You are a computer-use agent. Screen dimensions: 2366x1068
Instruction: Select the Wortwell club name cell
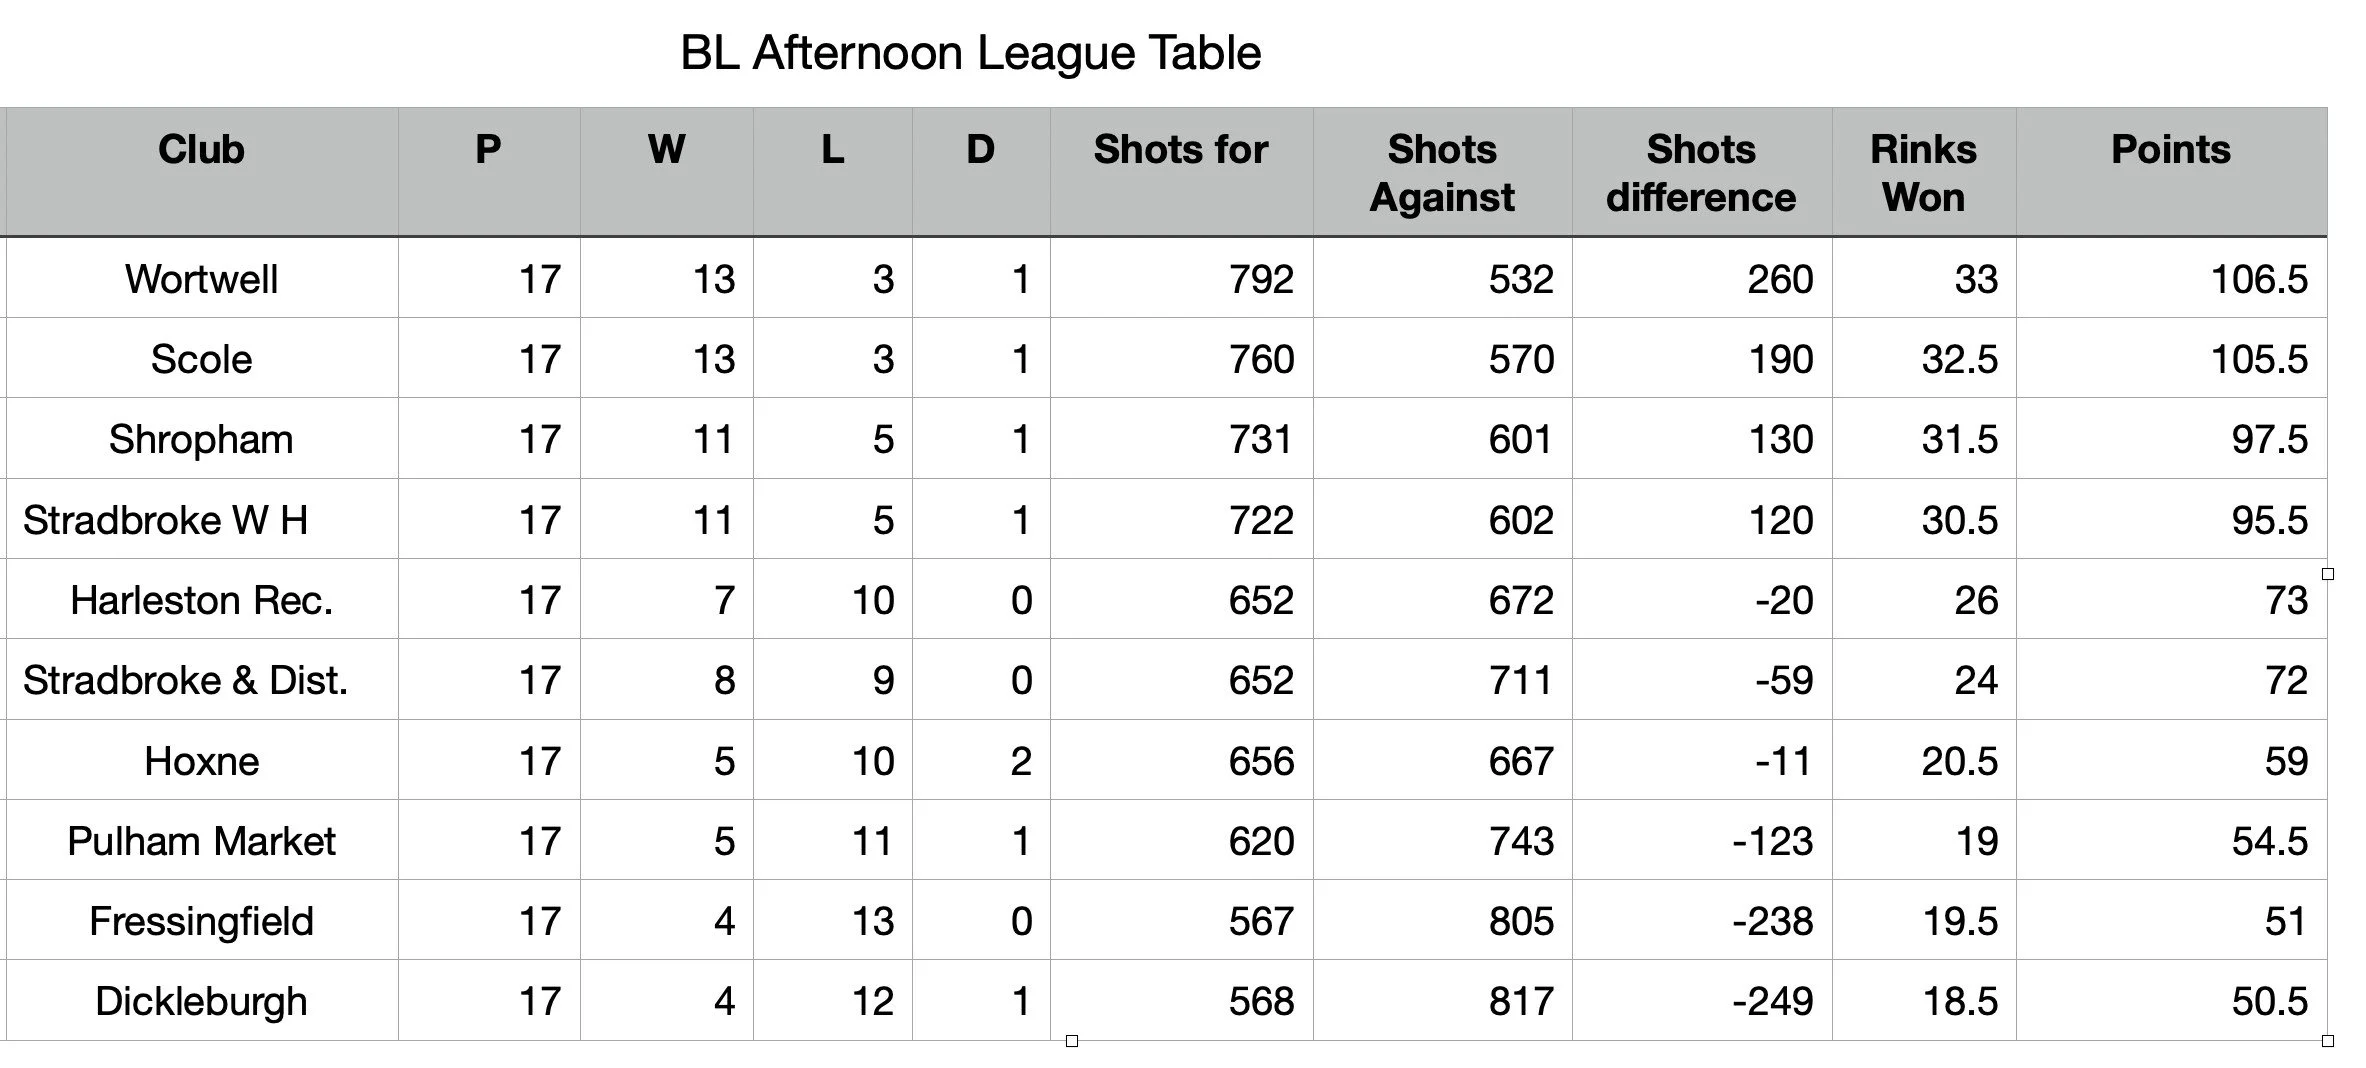coord(201,279)
